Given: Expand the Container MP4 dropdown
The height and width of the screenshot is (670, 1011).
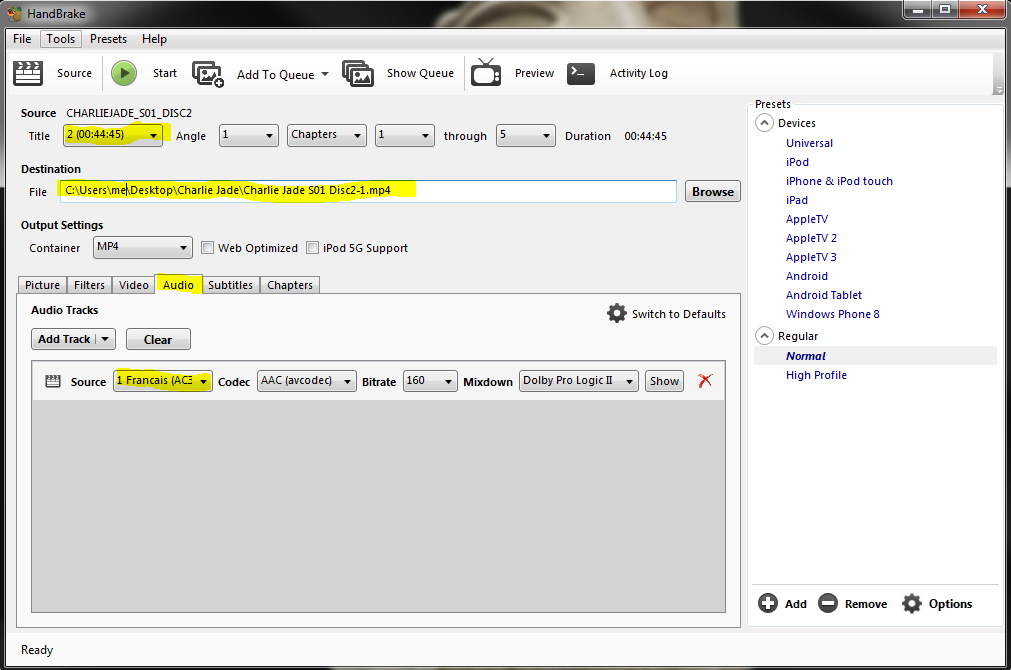Looking at the screenshot, I should [x=143, y=247].
